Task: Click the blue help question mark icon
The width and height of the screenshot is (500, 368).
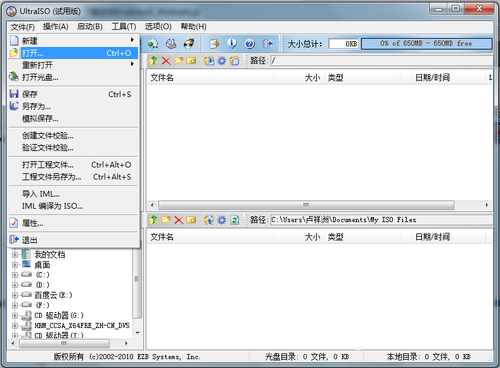Action: [250, 44]
